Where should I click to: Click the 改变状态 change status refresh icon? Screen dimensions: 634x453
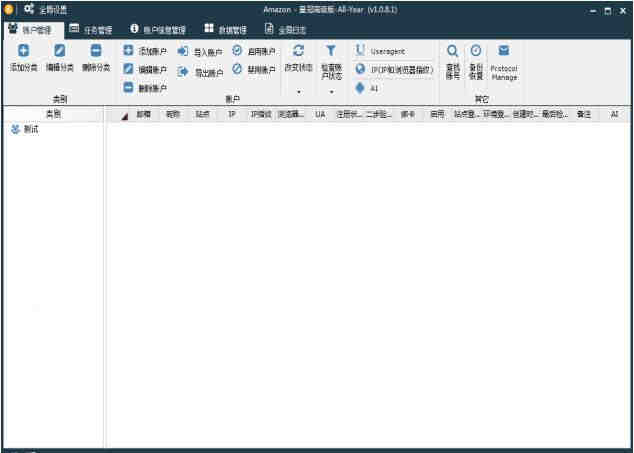click(x=298, y=51)
